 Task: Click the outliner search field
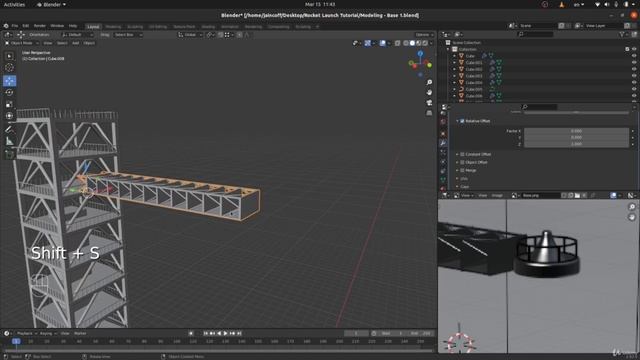coord(535,35)
